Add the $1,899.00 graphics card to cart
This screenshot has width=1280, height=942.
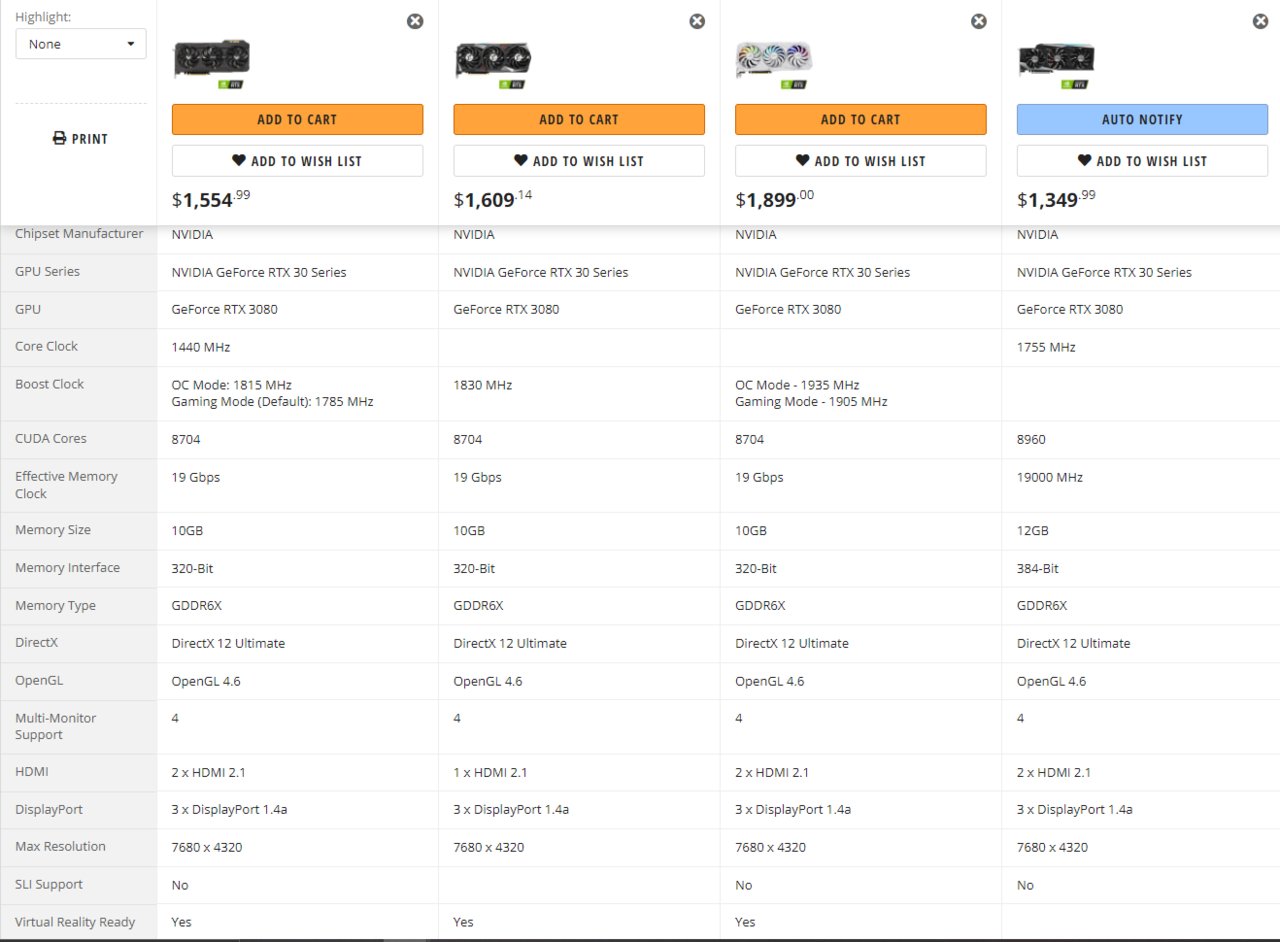pyautogui.click(x=861, y=119)
